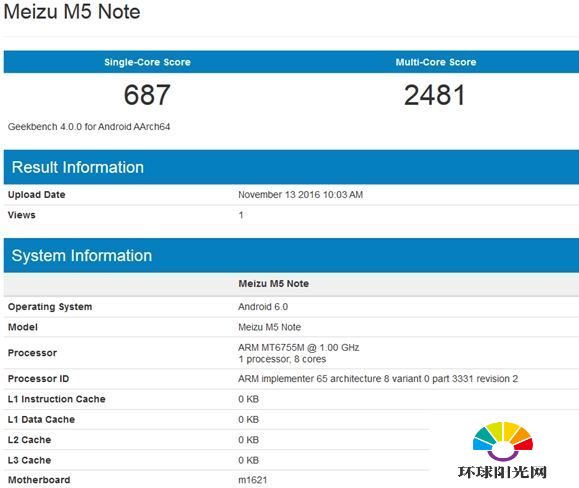
Task: Click the Processor ID label
Action: [x=38, y=379]
